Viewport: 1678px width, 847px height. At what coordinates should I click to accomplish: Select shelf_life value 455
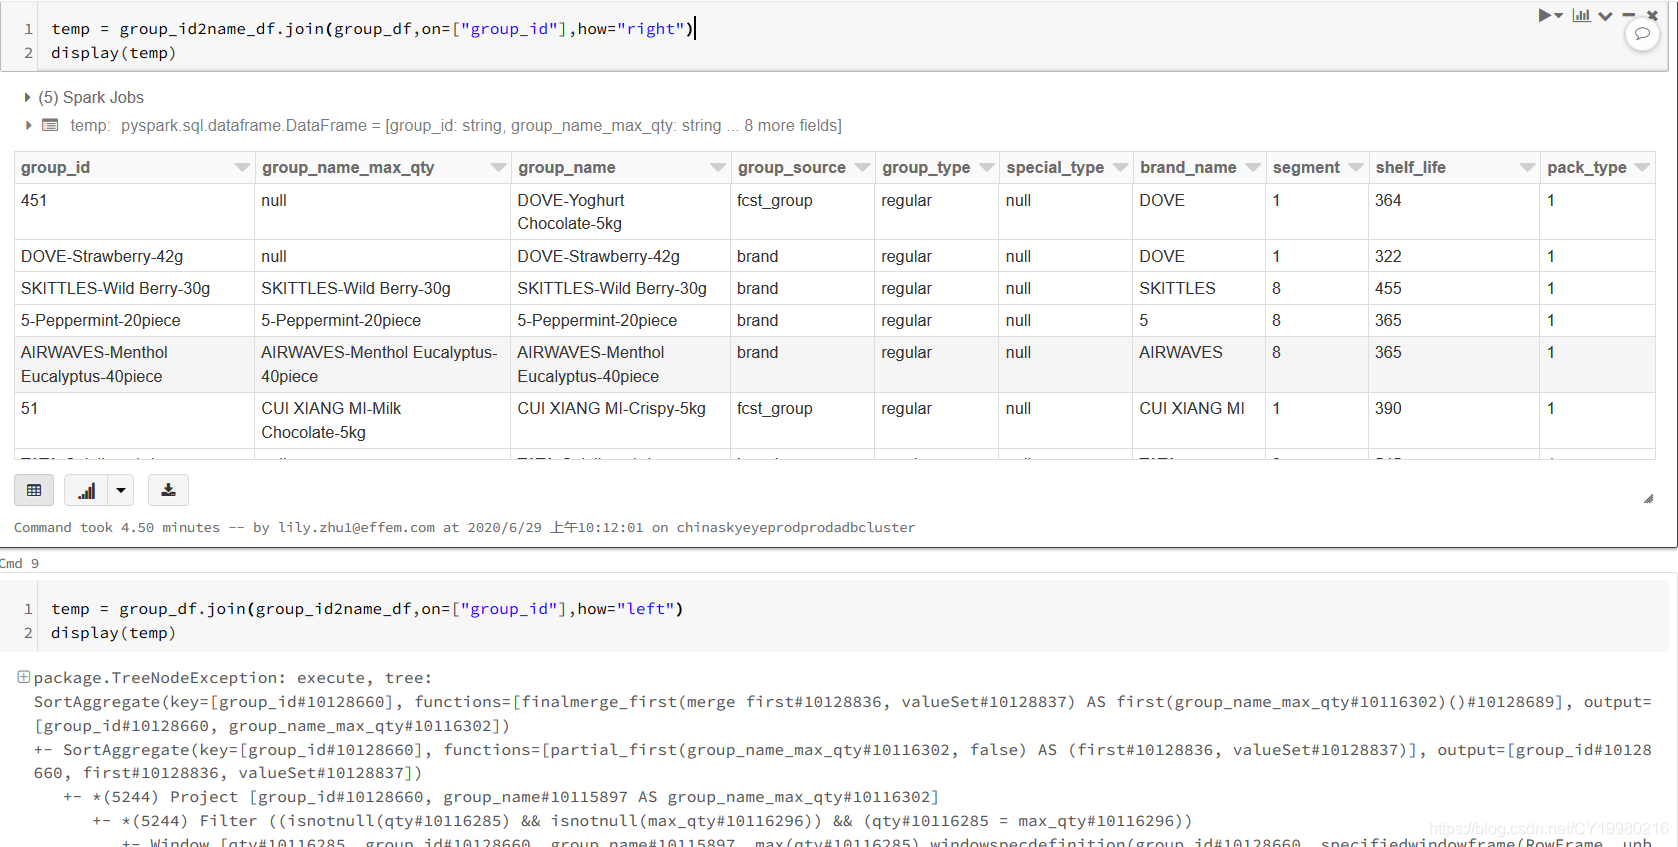point(1453,288)
